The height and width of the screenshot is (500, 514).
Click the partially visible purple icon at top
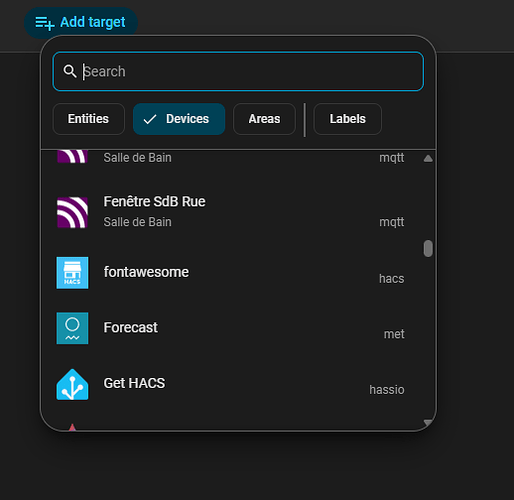point(72,157)
